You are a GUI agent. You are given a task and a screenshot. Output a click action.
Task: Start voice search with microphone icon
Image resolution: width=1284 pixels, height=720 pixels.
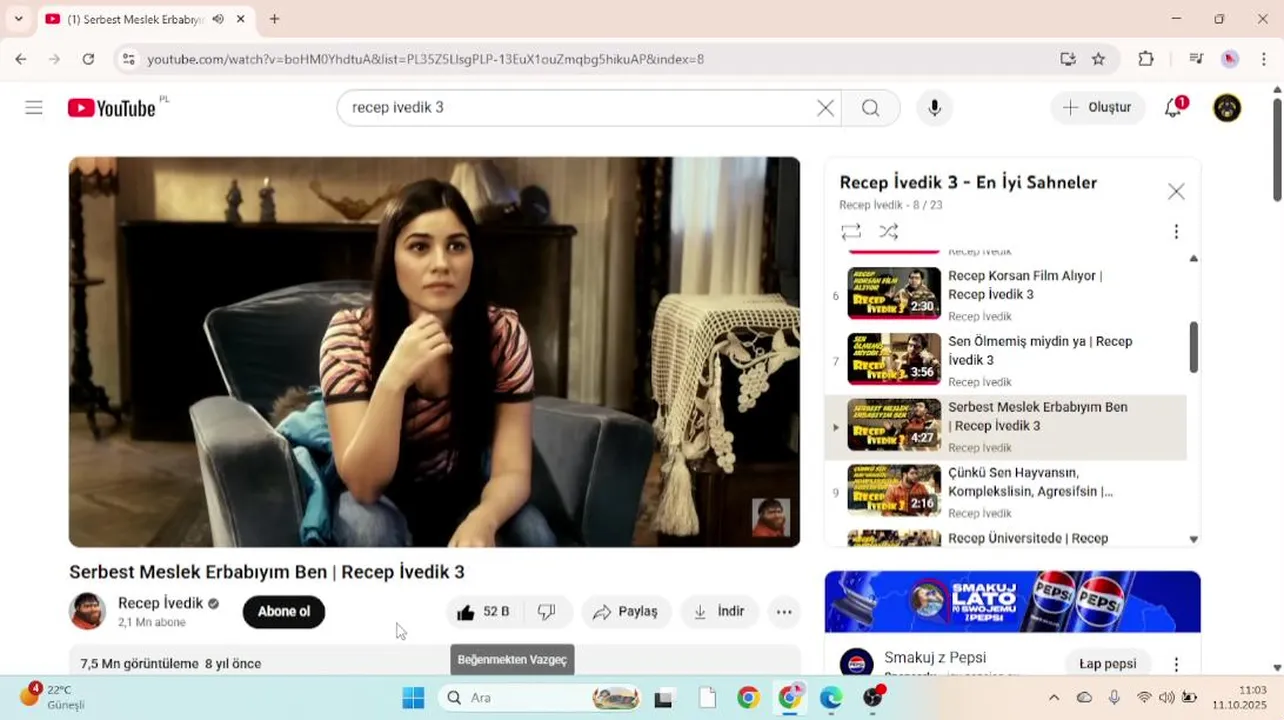[935, 108]
